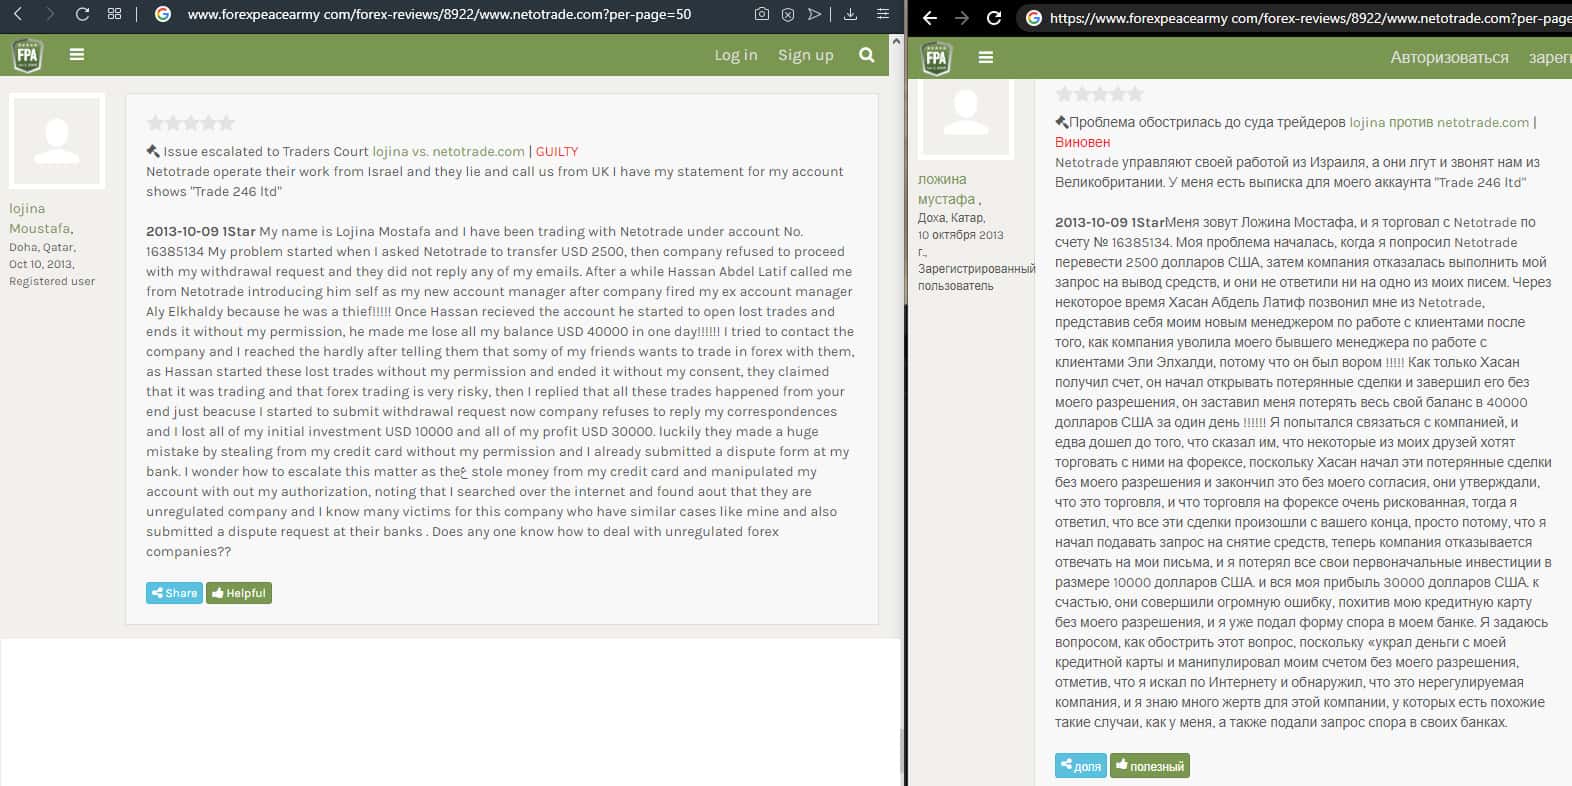The width and height of the screenshot is (1572, 786).
Task: Open the ad blocker shield icon
Action: click(788, 14)
